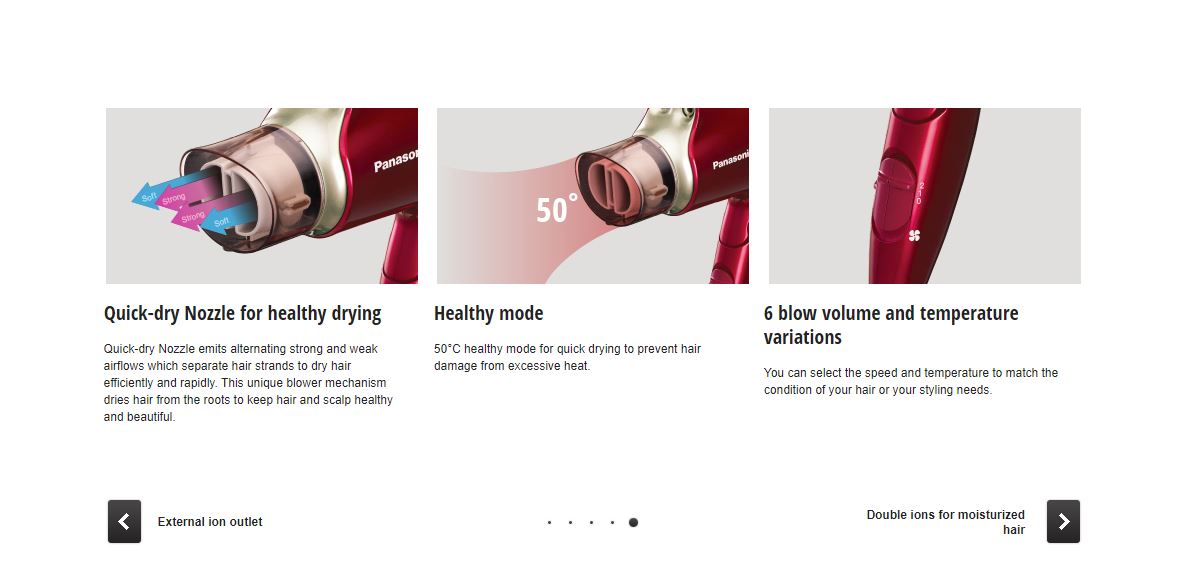Click the Quick-dry Nozzle product image
The width and height of the screenshot is (1178, 580).
(x=261, y=196)
